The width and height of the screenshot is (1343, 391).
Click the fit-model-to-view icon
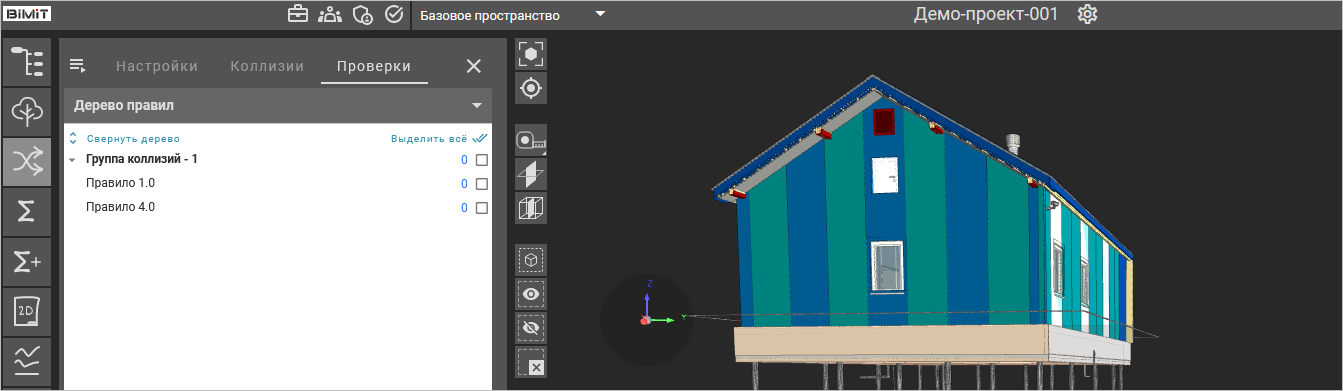pos(531,54)
